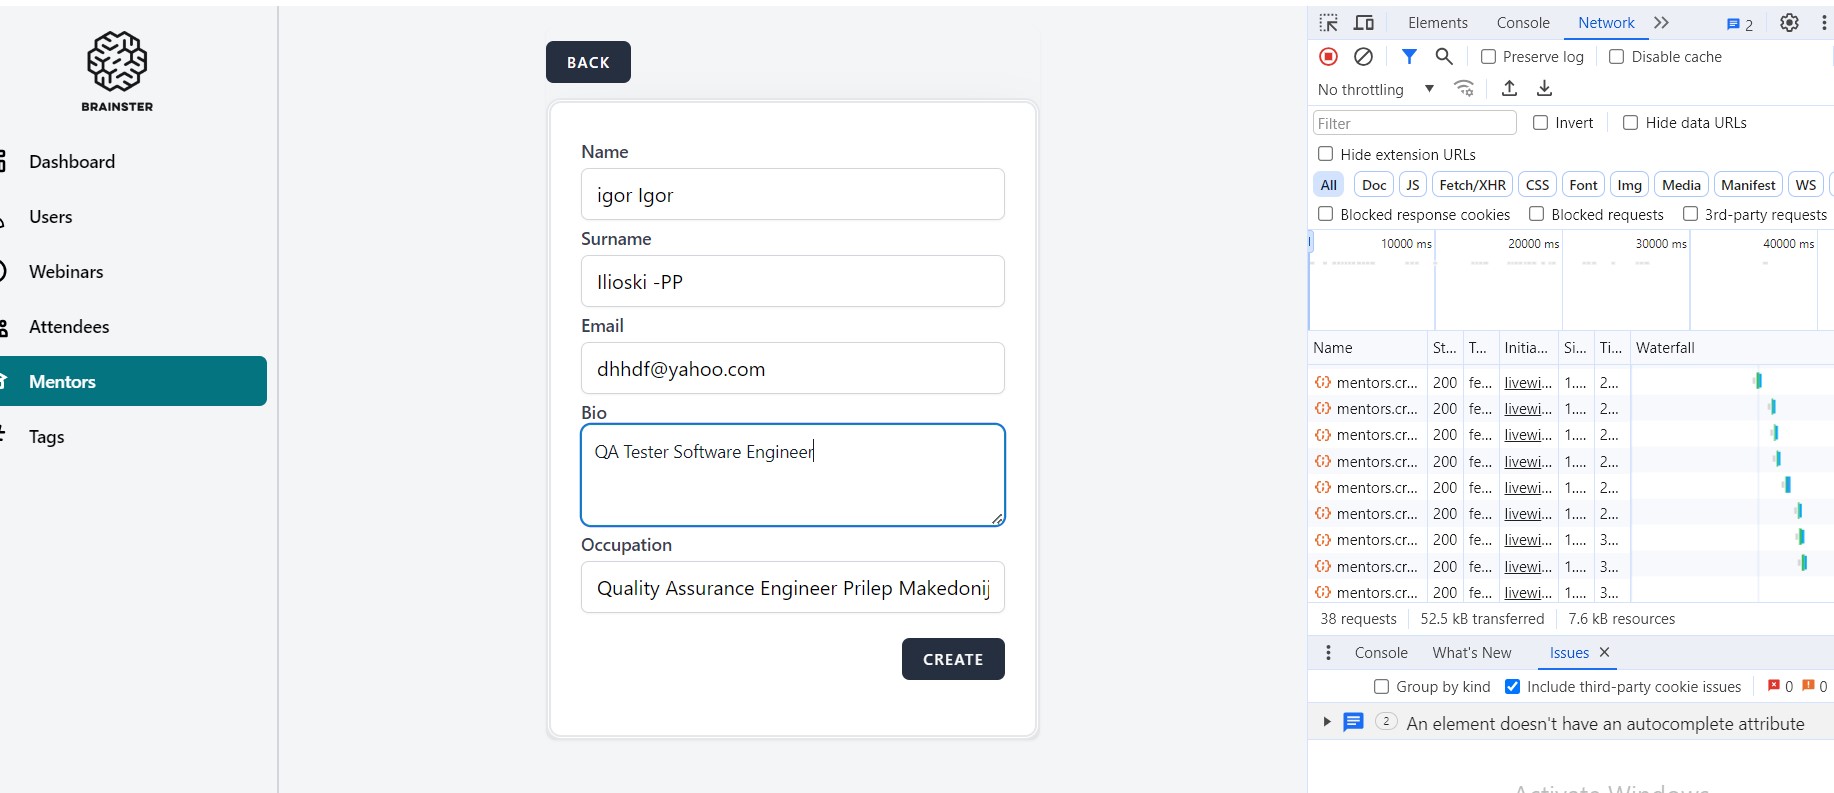Enable the Preserve log checkbox

(1488, 57)
